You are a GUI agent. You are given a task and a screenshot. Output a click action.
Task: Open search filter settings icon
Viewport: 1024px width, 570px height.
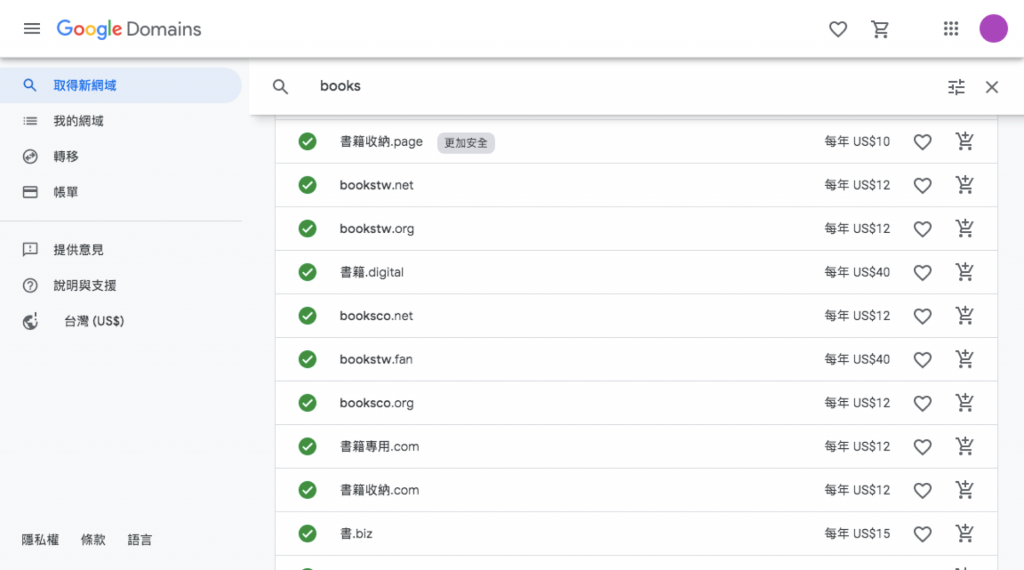(x=957, y=87)
